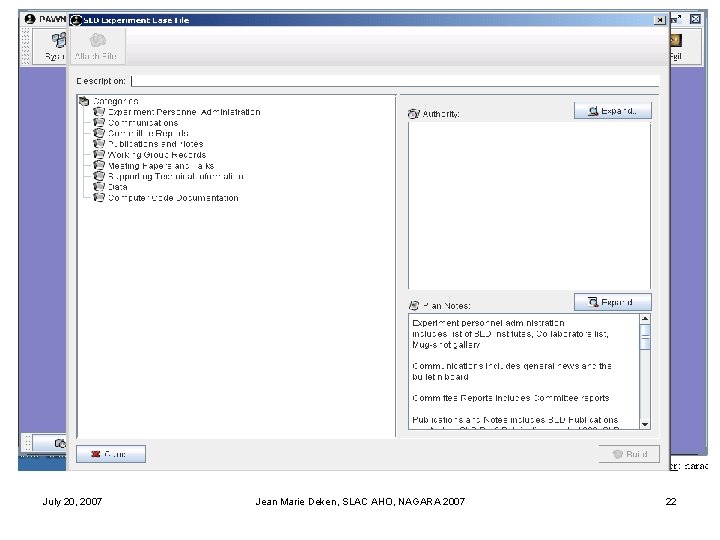Select Supporting Technical Information category
The height and width of the screenshot is (540, 720).
coord(176,176)
